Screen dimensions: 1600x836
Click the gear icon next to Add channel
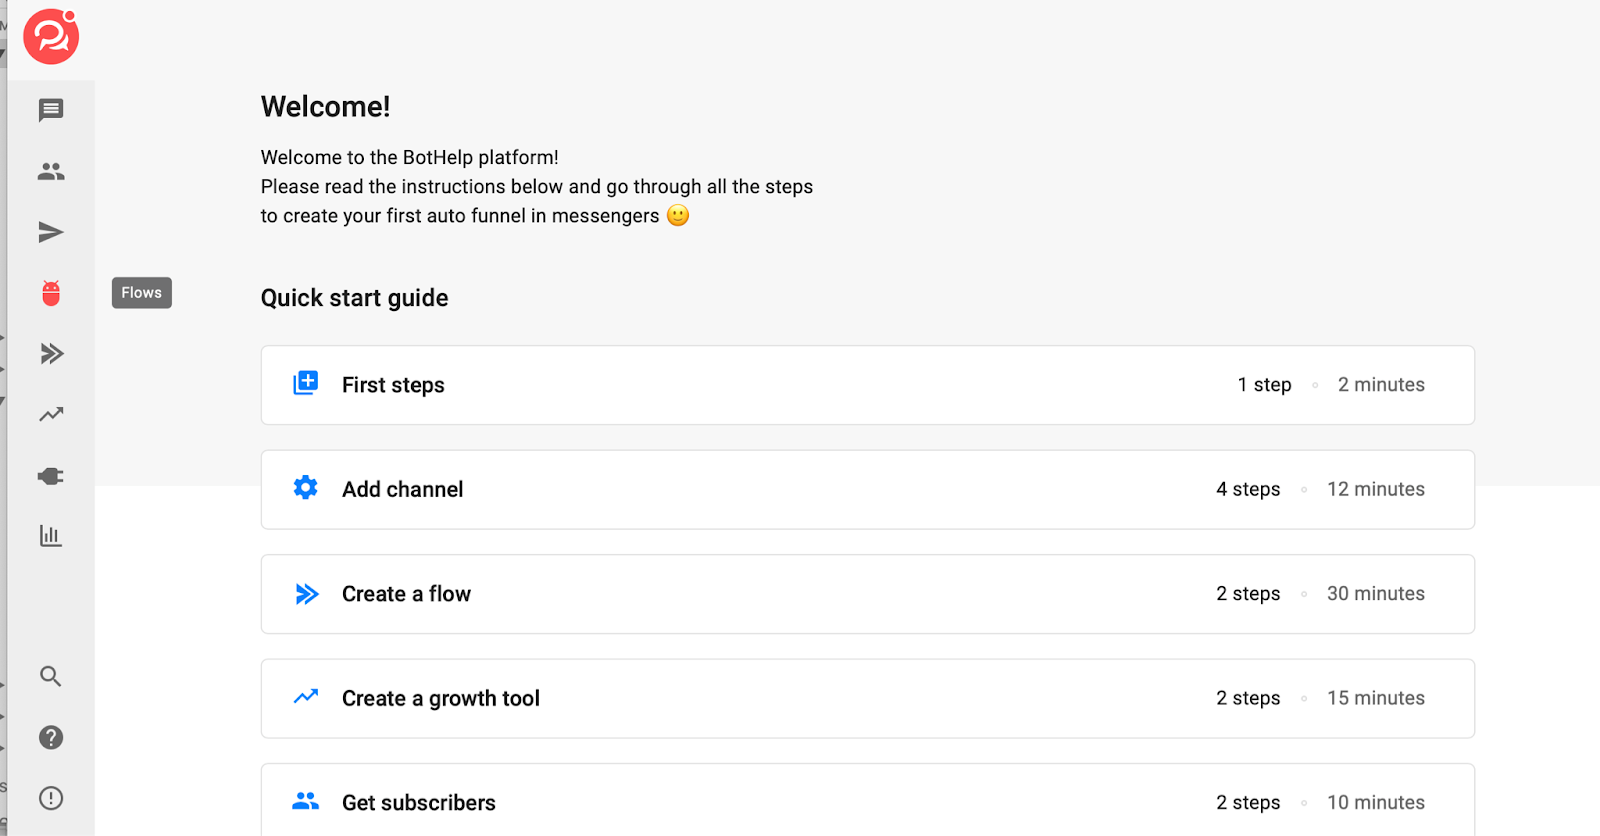(x=306, y=488)
